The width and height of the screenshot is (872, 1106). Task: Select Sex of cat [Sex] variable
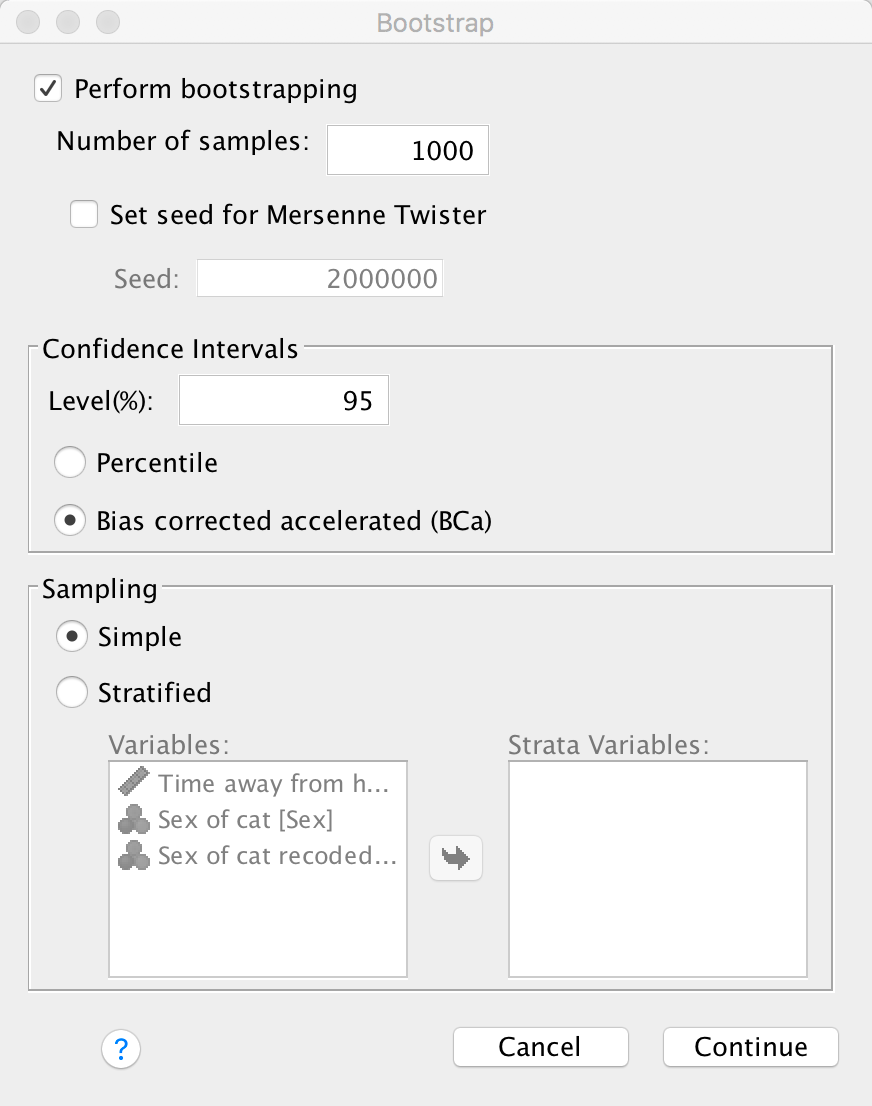[245, 820]
